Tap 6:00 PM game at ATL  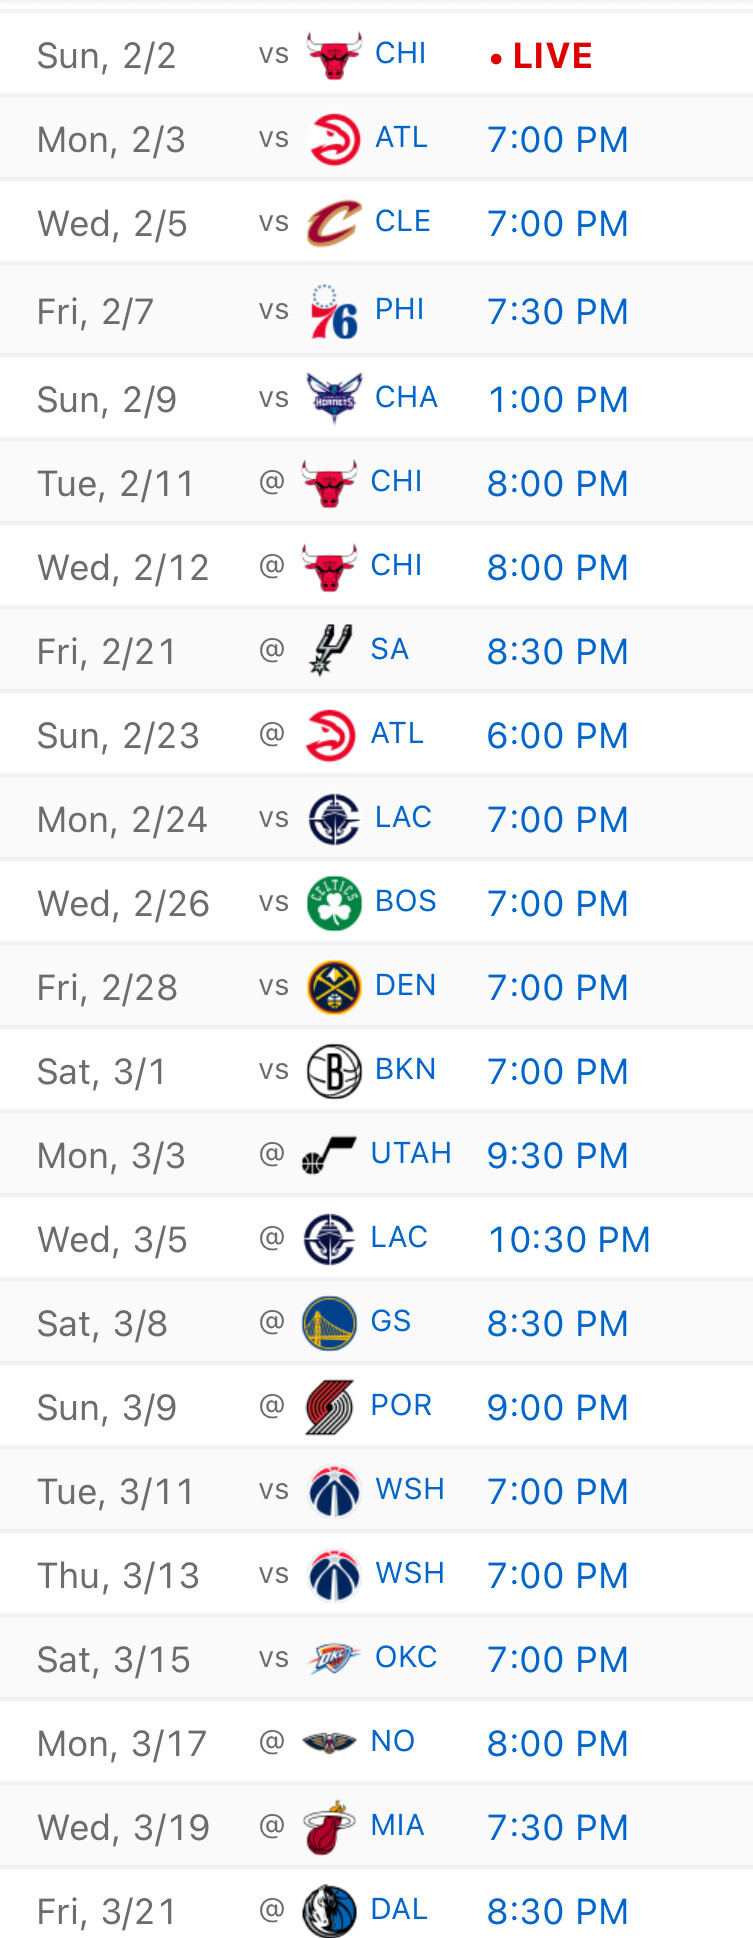[558, 735]
